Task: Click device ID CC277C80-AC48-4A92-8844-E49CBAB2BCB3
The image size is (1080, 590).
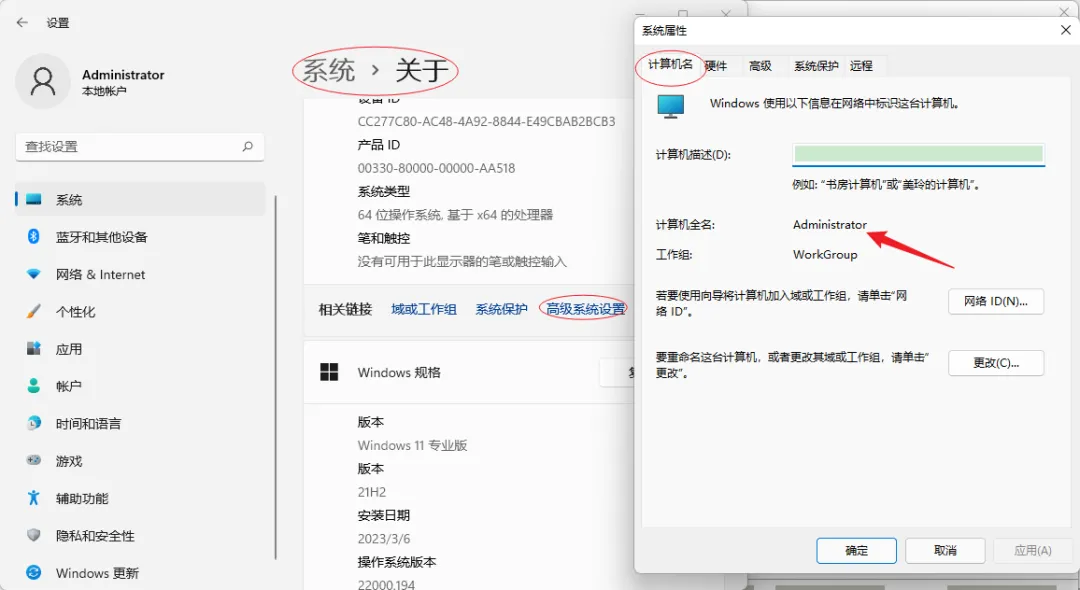Action: tap(486, 122)
